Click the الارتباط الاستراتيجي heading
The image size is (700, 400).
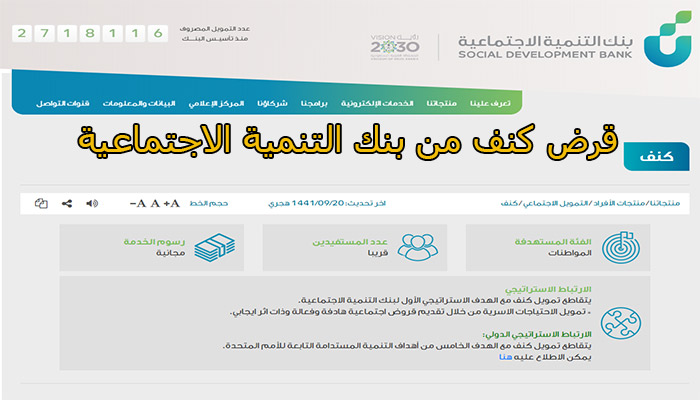pyautogui.click(x=548, y=289)
